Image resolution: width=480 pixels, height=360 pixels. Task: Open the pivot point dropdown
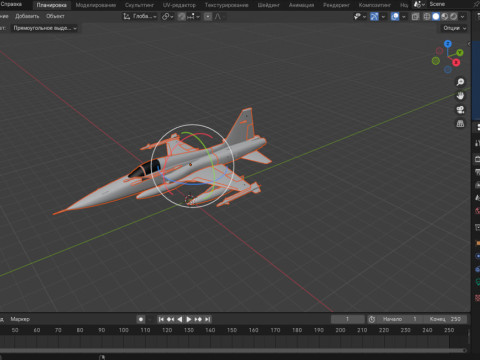tap(167, 16)
